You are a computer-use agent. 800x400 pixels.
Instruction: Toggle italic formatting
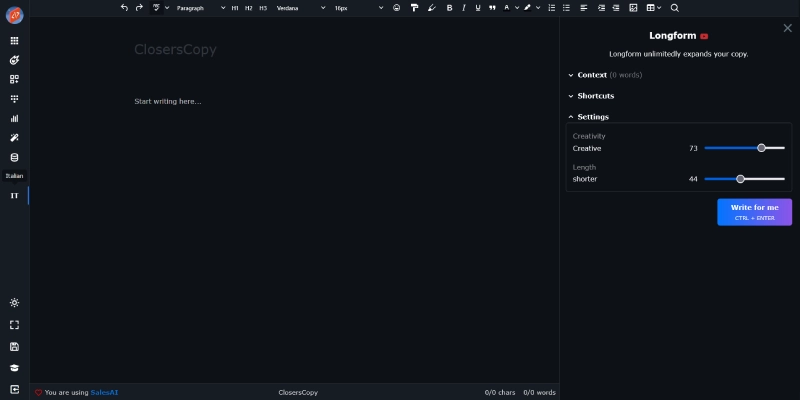(x=463, y=8)
